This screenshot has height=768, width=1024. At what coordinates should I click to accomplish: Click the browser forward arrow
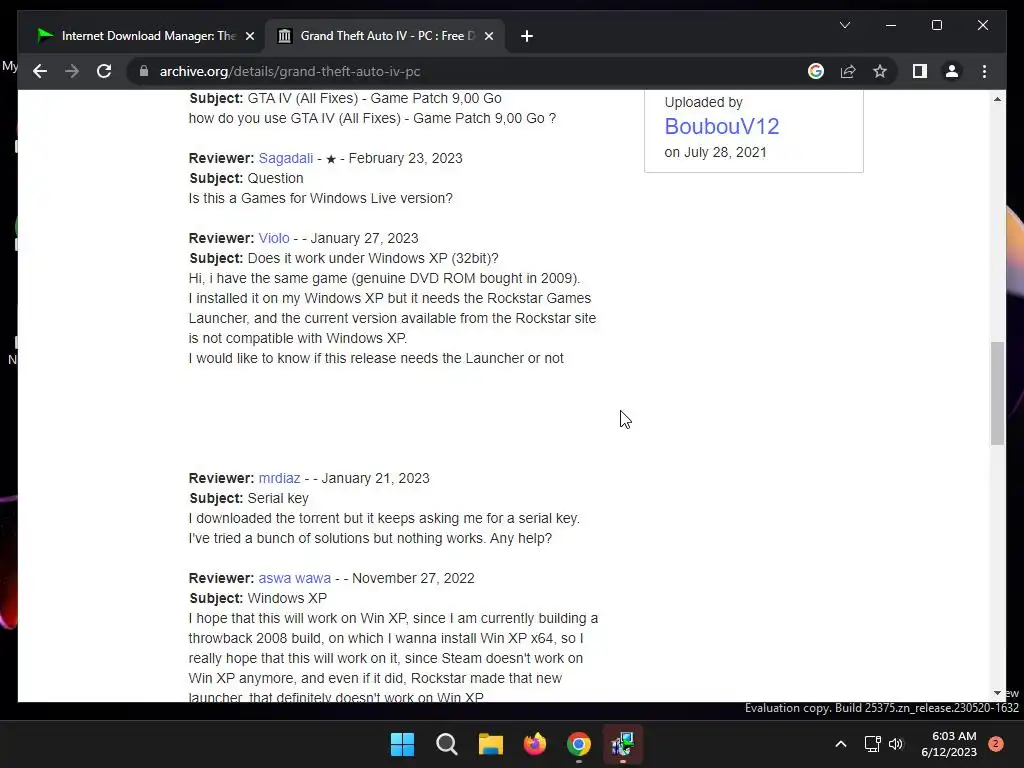click(72, 71)
